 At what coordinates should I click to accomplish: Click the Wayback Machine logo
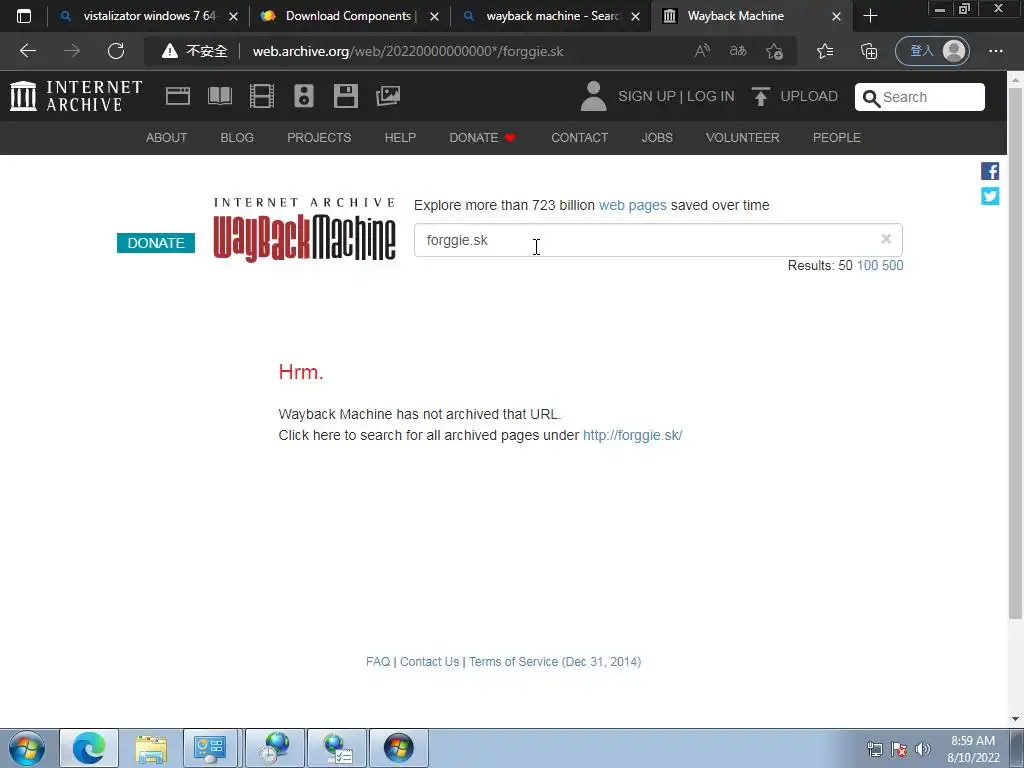[304, 230]
